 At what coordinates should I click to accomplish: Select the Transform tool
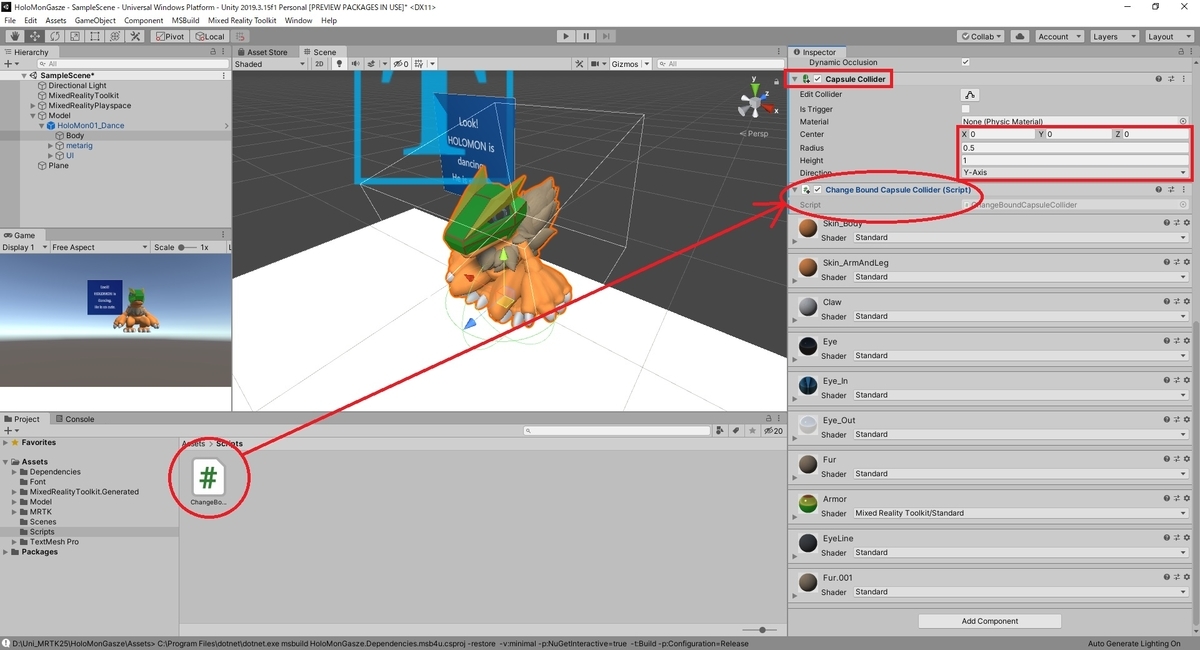[114, 36]
